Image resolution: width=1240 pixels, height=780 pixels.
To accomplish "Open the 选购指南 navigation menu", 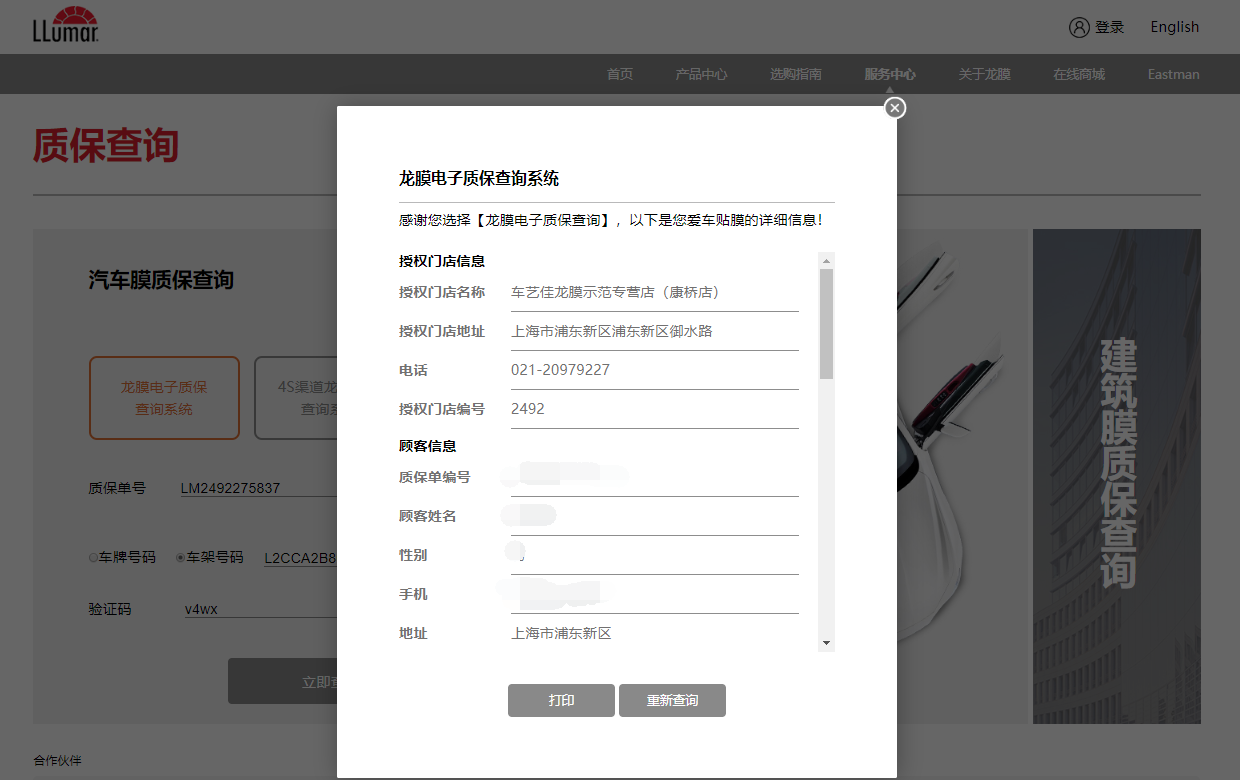I will (795, 73).
